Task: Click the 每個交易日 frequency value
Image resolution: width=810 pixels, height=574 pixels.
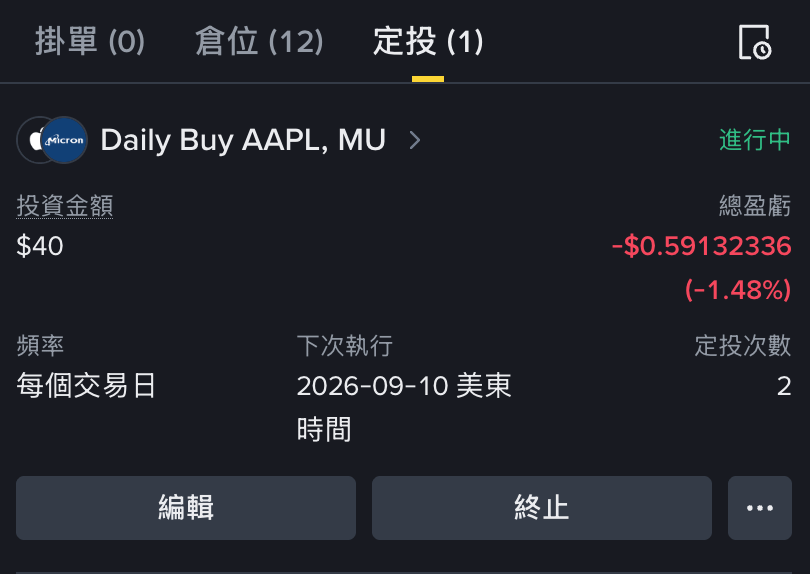Action: coord(86,386)
